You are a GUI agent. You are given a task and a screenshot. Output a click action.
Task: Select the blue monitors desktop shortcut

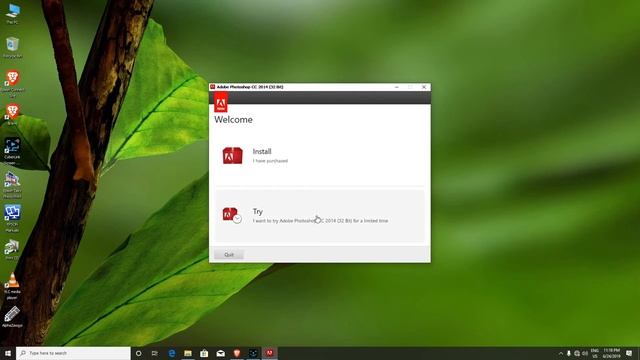(12, 218)
